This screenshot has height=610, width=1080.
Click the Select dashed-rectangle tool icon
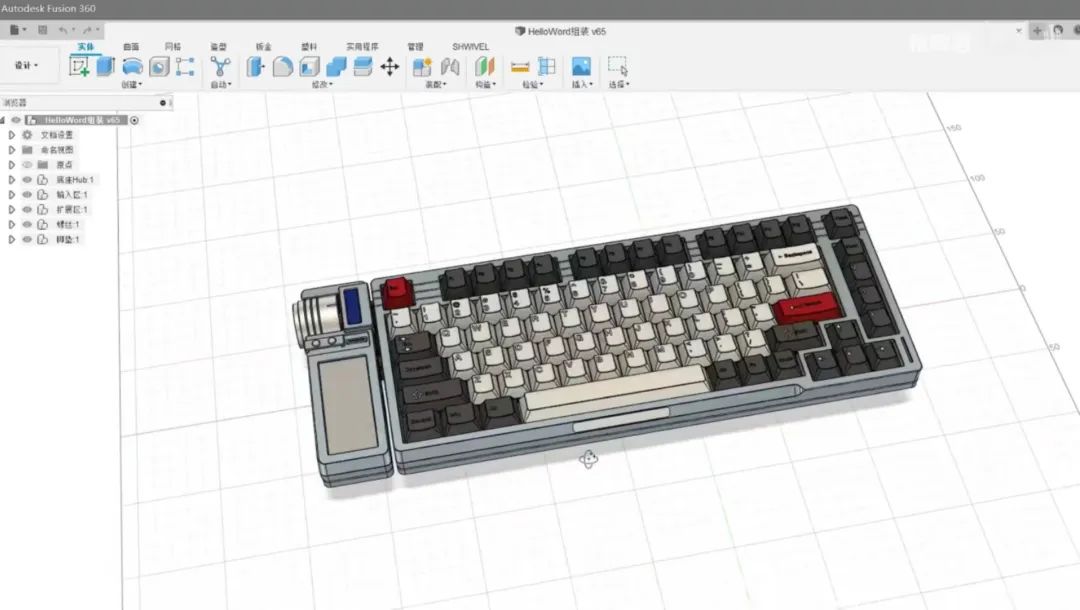coord(618,66)
